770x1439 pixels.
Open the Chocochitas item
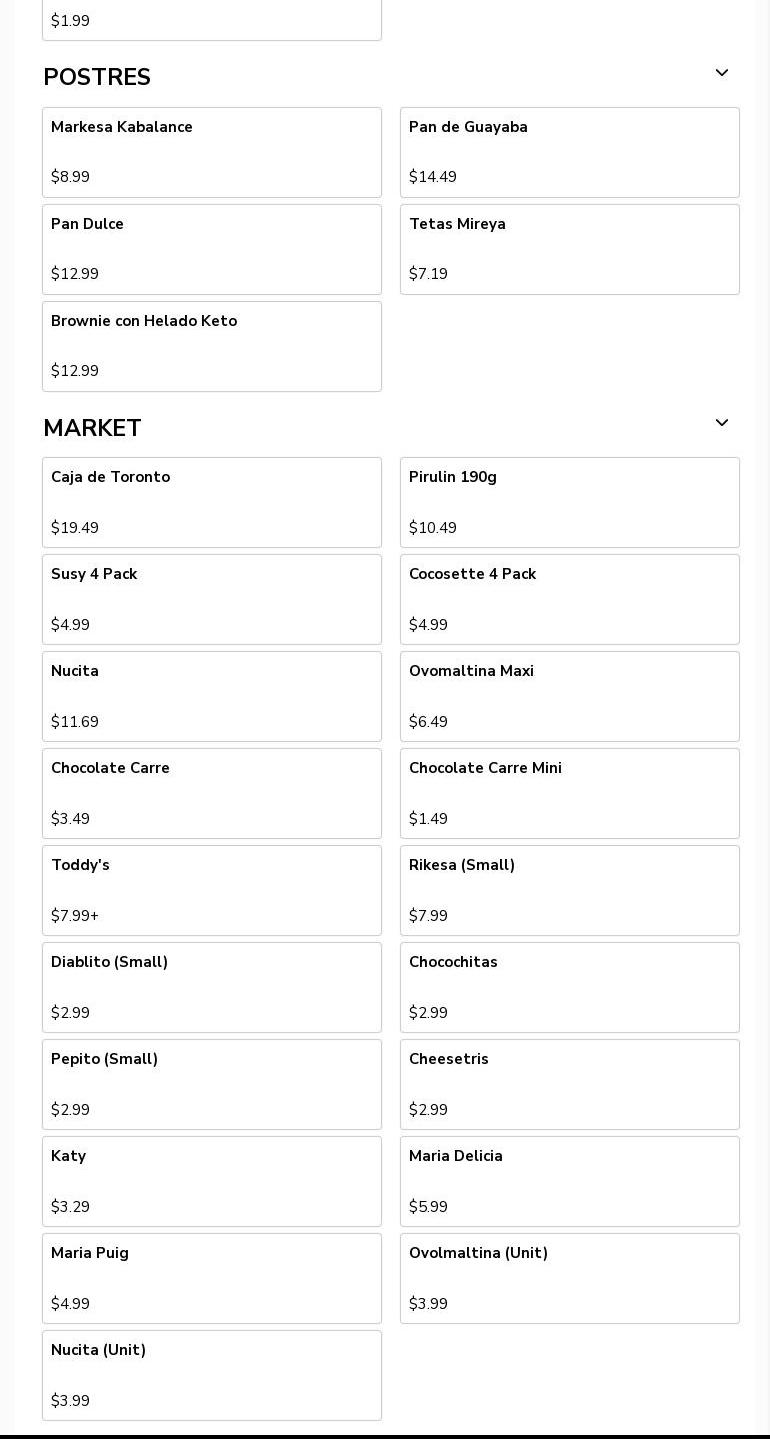pyautogui.click(x=569, y=987)
